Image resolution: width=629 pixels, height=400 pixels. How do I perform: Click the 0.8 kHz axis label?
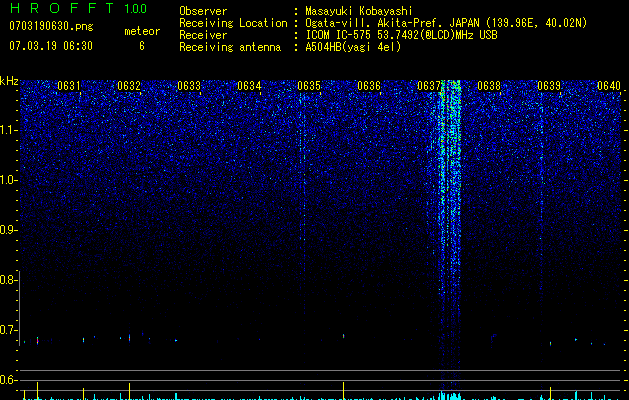coord(8,280)
